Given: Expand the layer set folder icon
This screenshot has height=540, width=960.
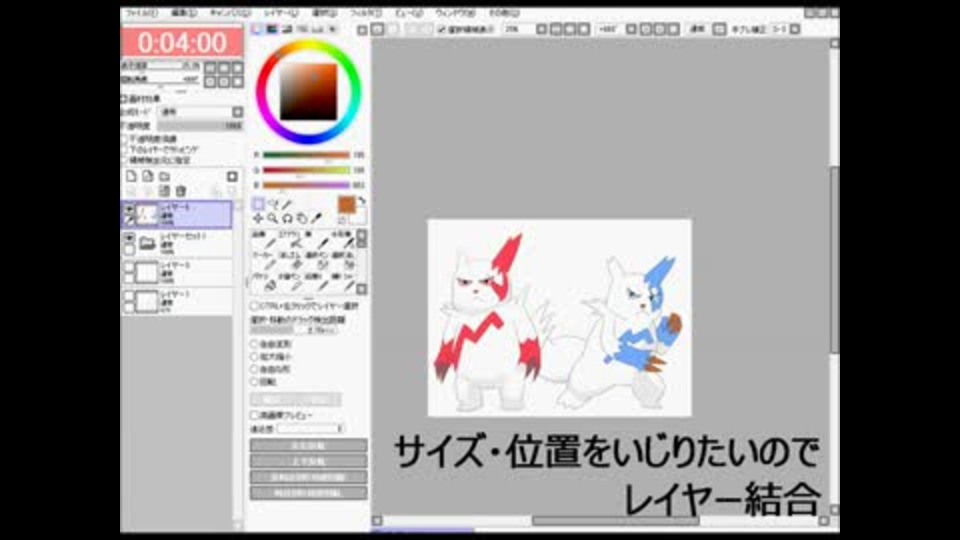Looking at the screenshot, I should (147, 244).
